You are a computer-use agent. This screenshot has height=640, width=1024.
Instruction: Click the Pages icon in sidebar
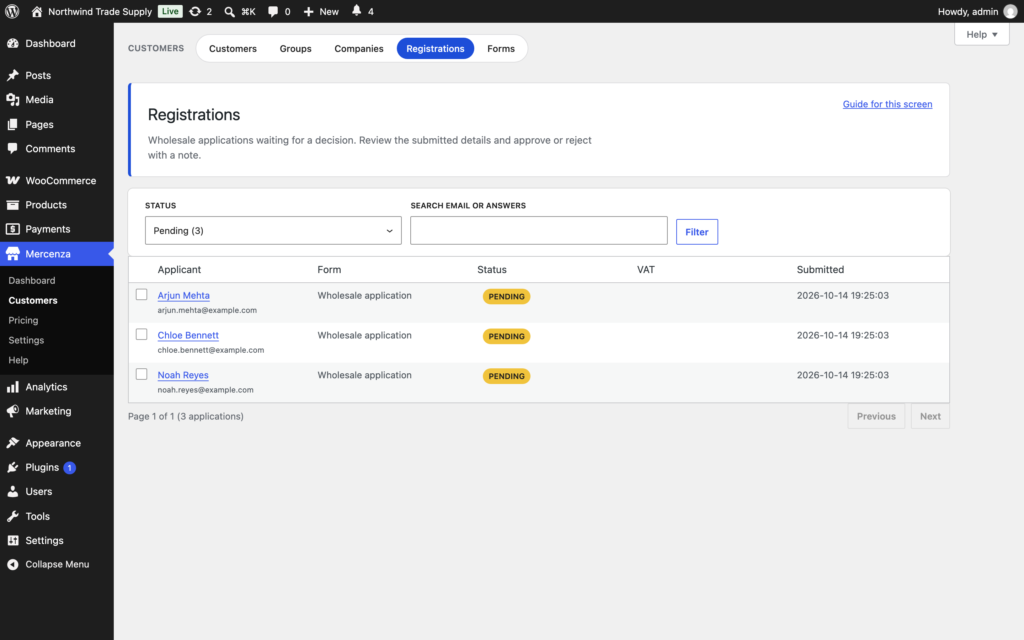(x=12, y=124)
